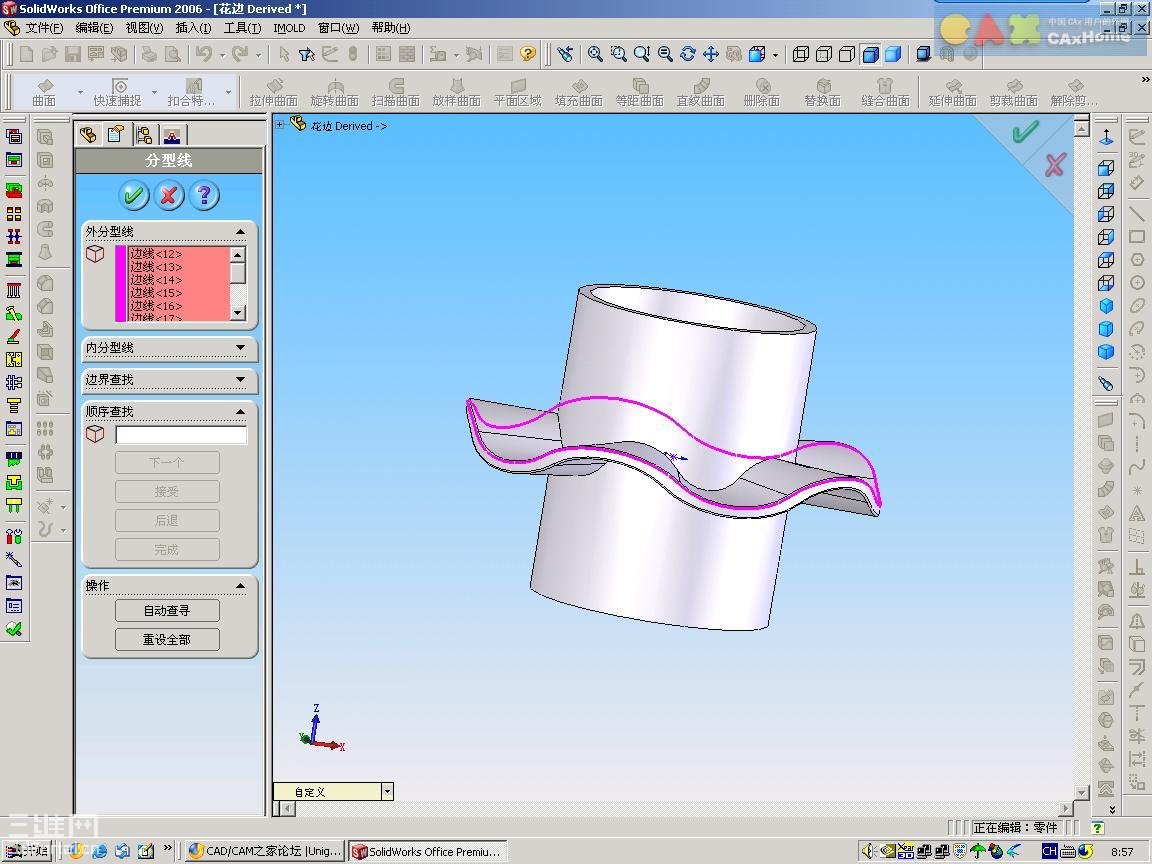Click the 顺序查找 input field
The width and height of the screenshot is (1152, 864).
pos(181,435)
